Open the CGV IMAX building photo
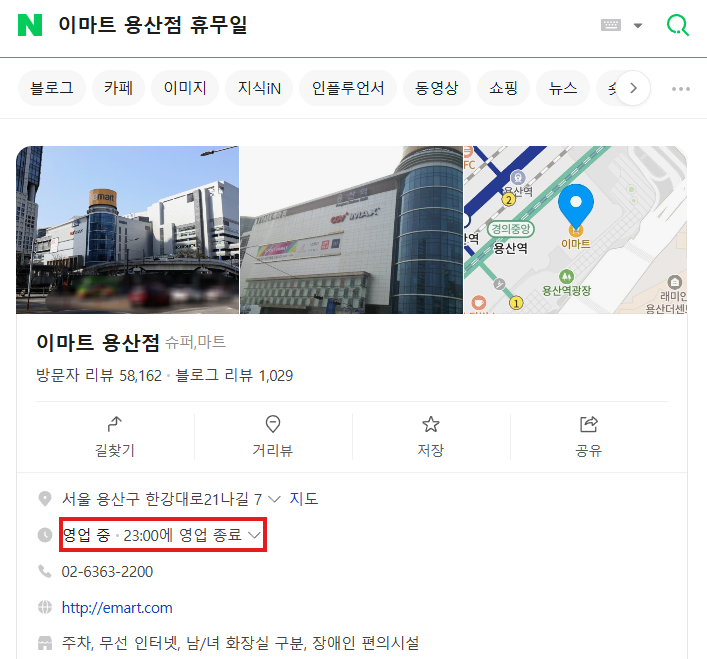The image size is (707, 659). pyautogui.click(x=351, y=229)
